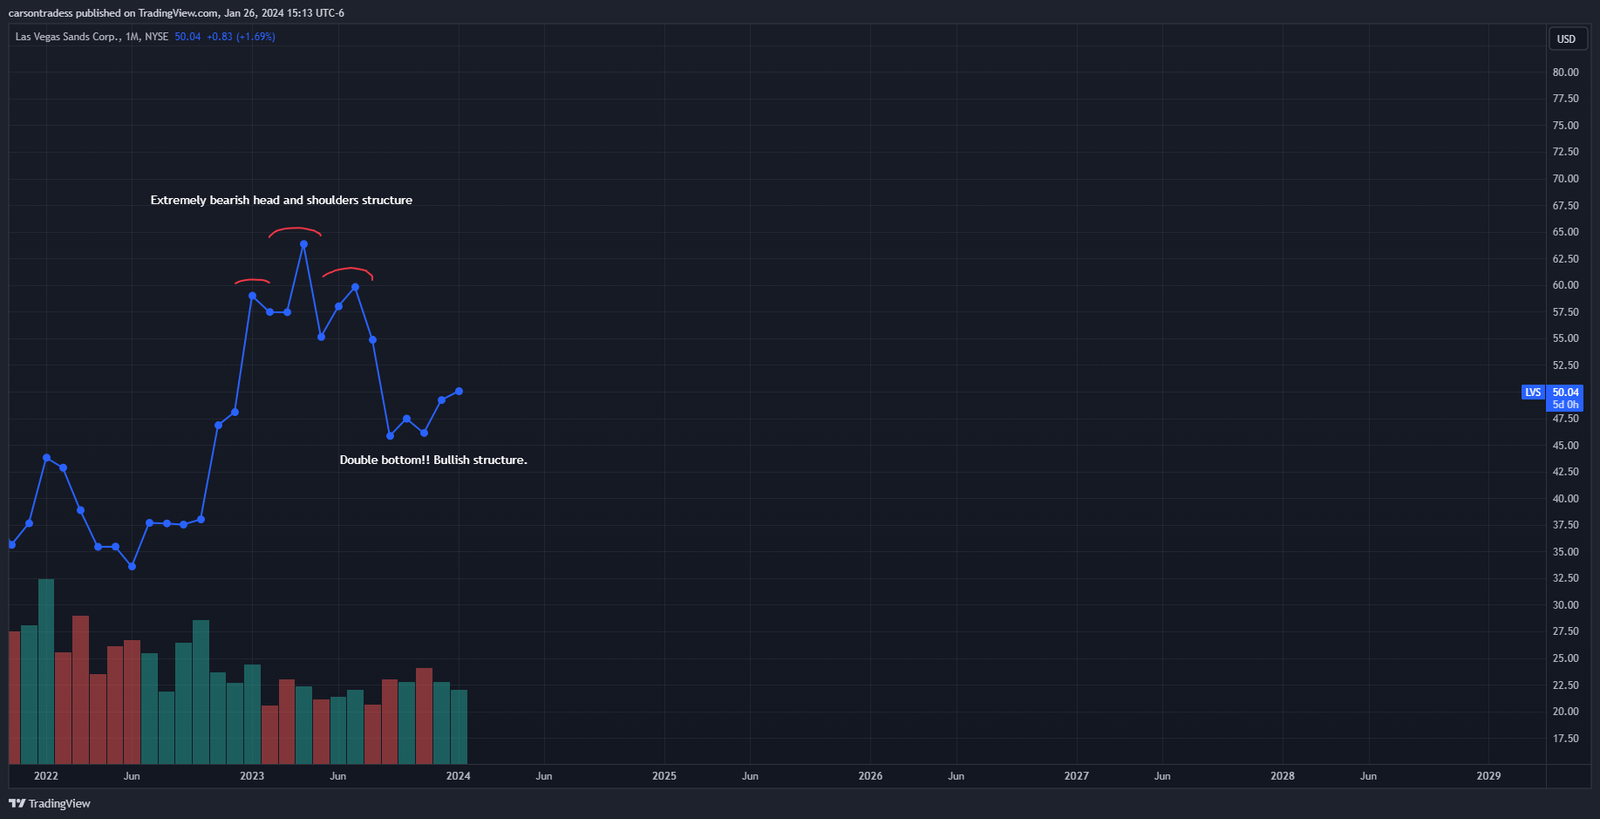The image size is (1600, 819).
Task: Click the highest data point of the price line
Action: click(x=304, y=244)
